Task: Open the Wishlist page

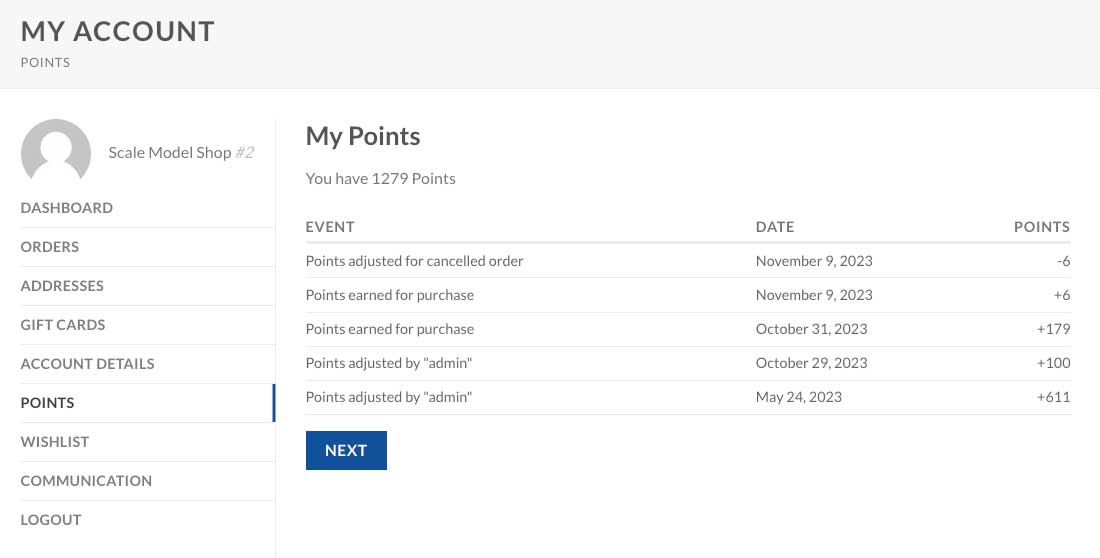Action: [55, 442]
